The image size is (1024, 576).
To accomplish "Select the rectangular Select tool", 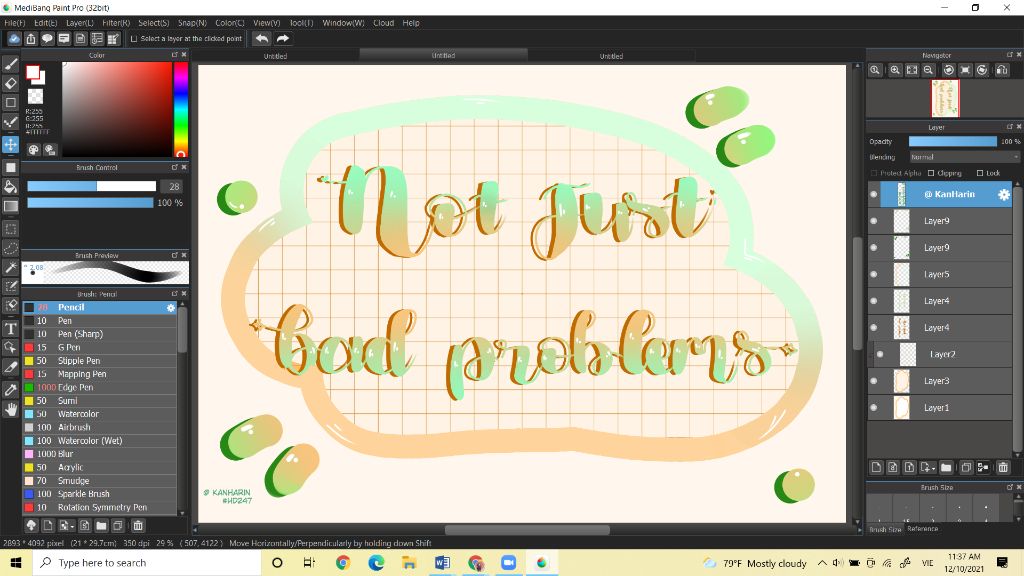I will coord(10,229).
